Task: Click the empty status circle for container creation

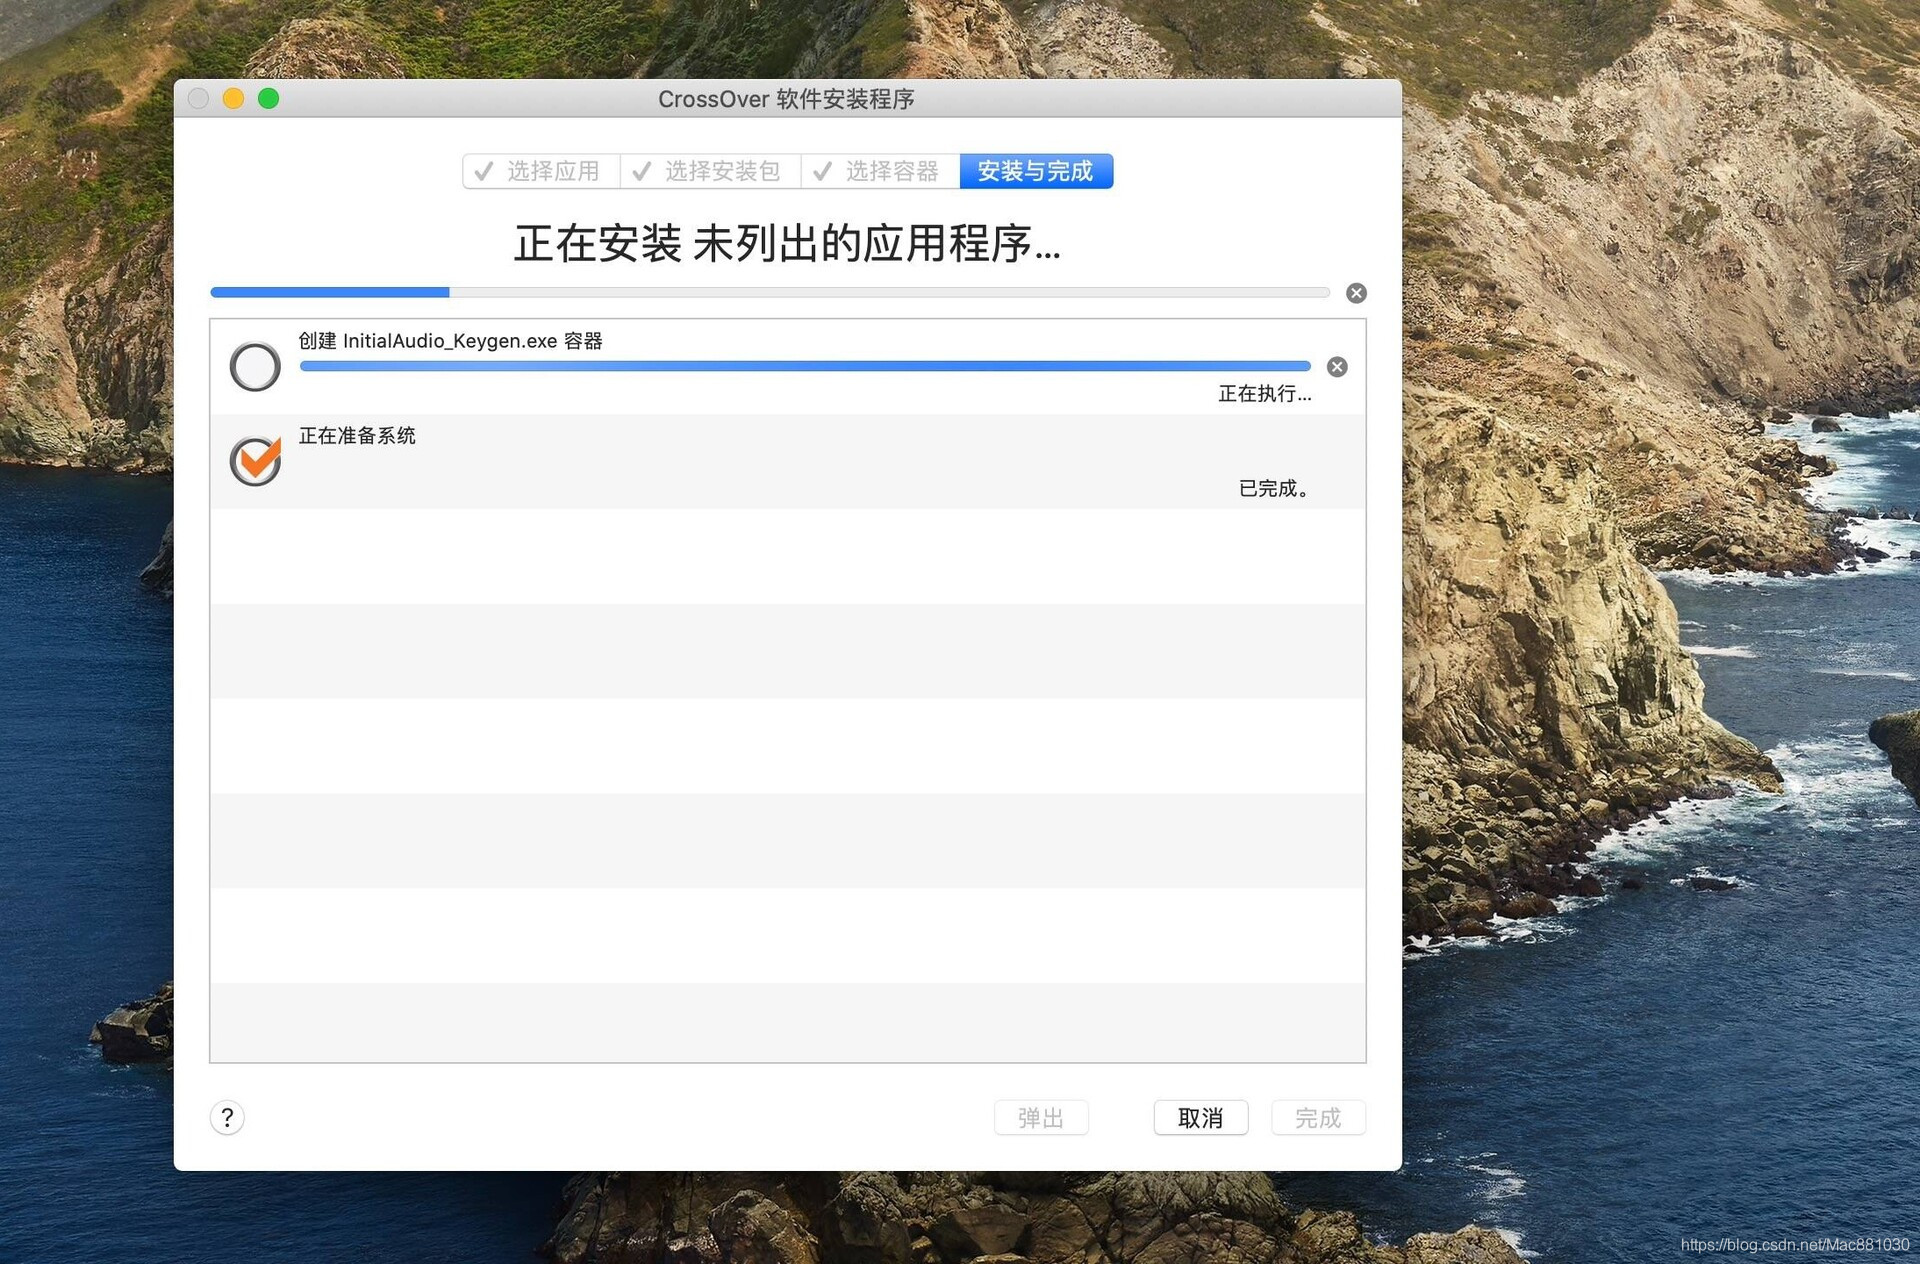Action: coord(255,367)
